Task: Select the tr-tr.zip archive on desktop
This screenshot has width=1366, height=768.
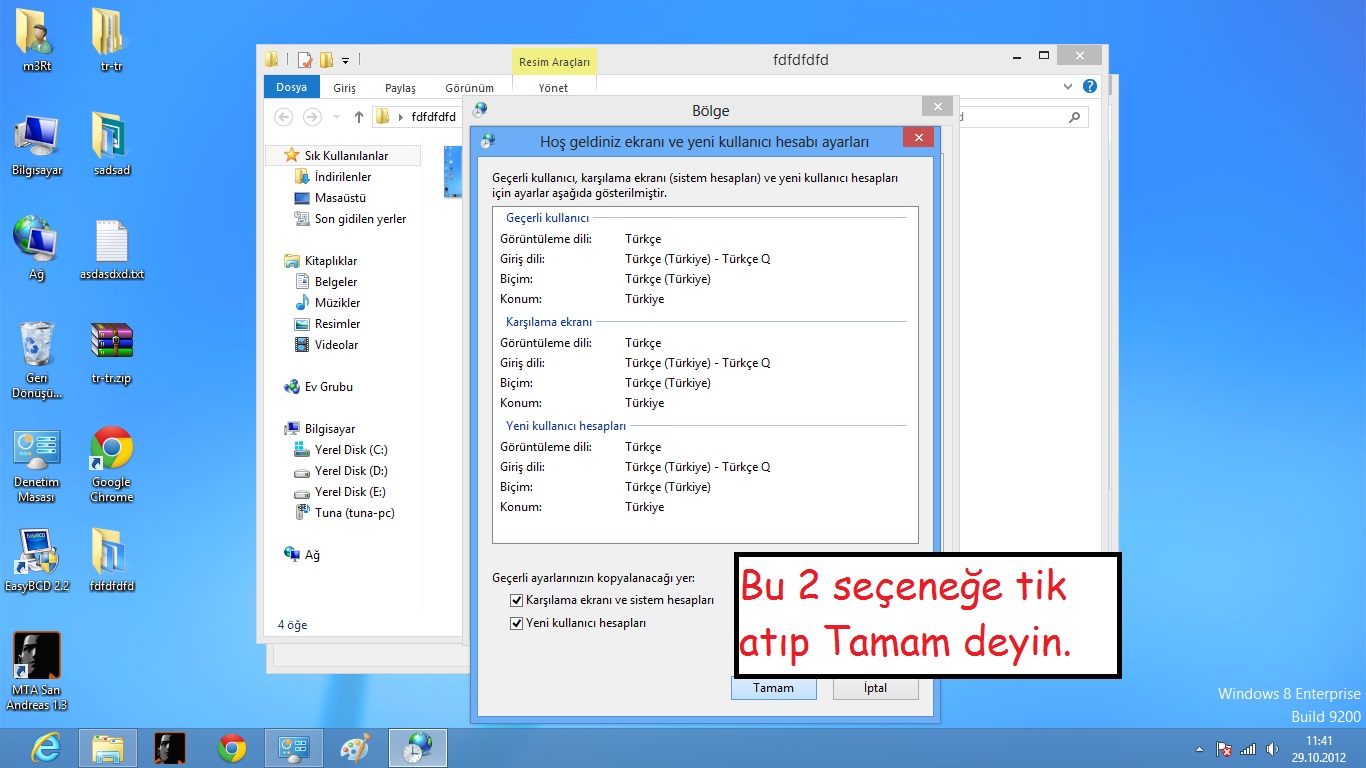Action: [x=112, y=353]
